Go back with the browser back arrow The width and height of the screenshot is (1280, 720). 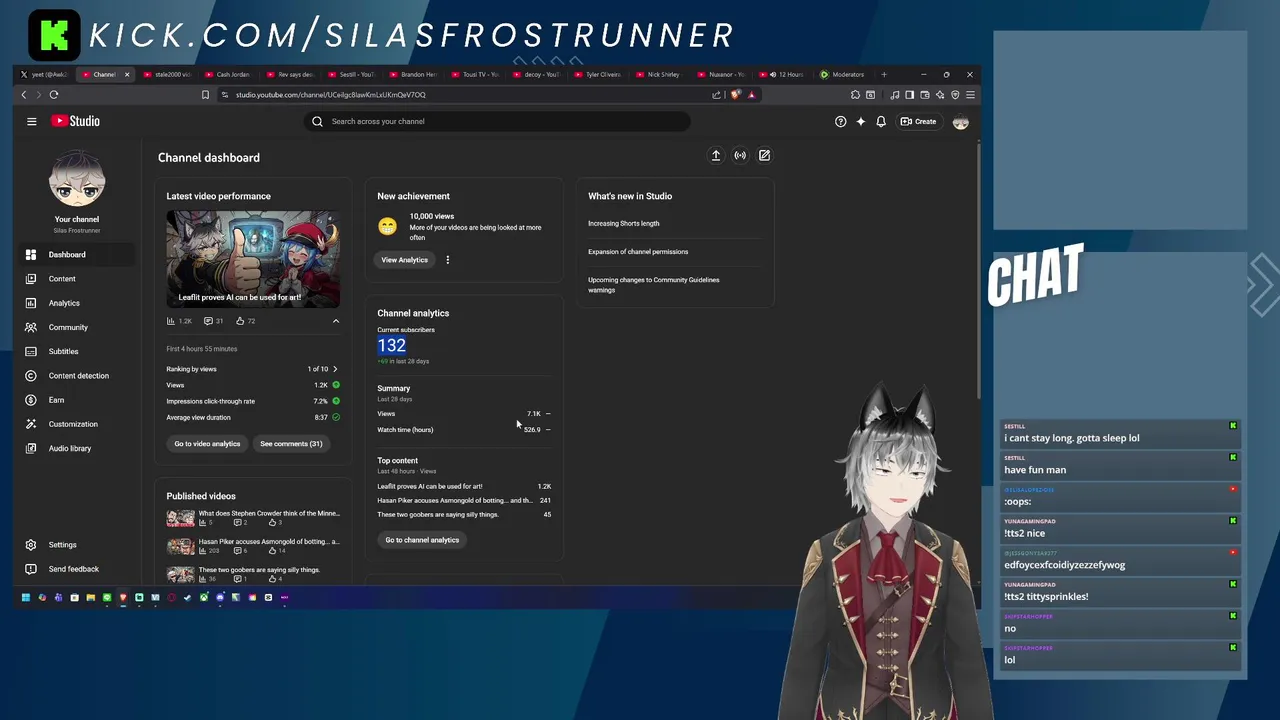coord(24,95)
